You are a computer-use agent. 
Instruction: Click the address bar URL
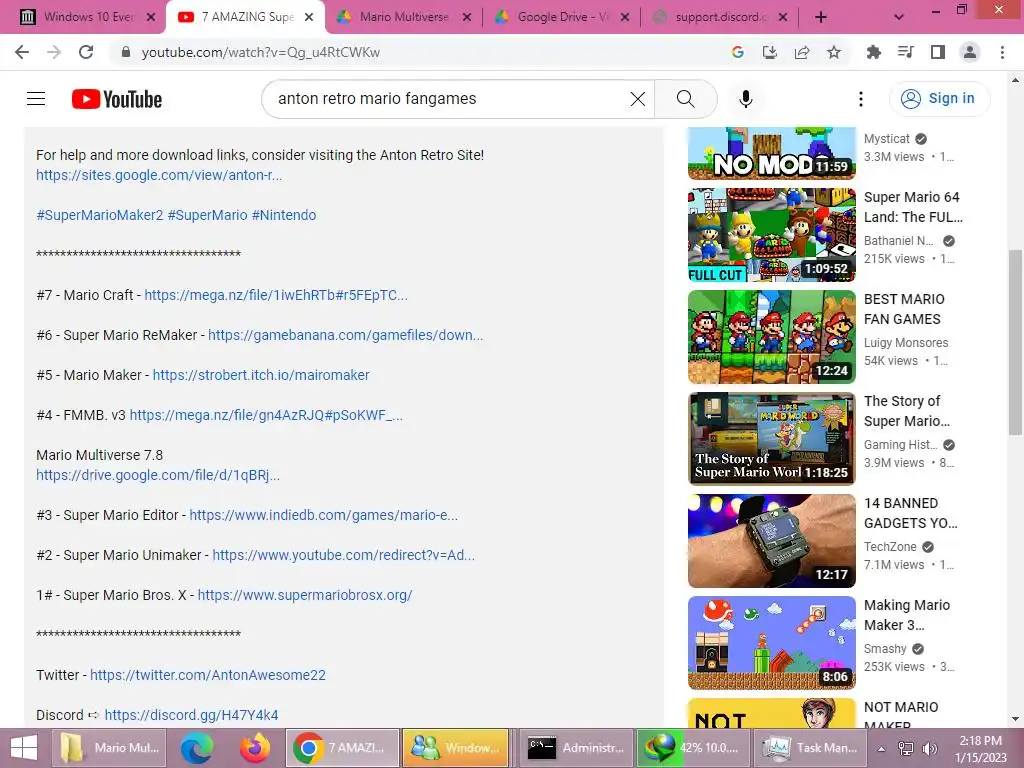pos(261,52)
